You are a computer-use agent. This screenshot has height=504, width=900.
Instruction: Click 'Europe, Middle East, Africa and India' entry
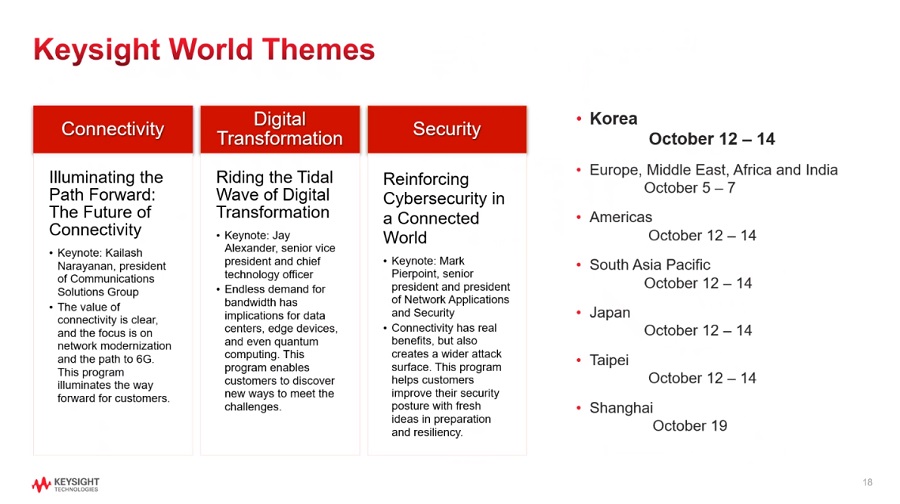pos(713,170)
